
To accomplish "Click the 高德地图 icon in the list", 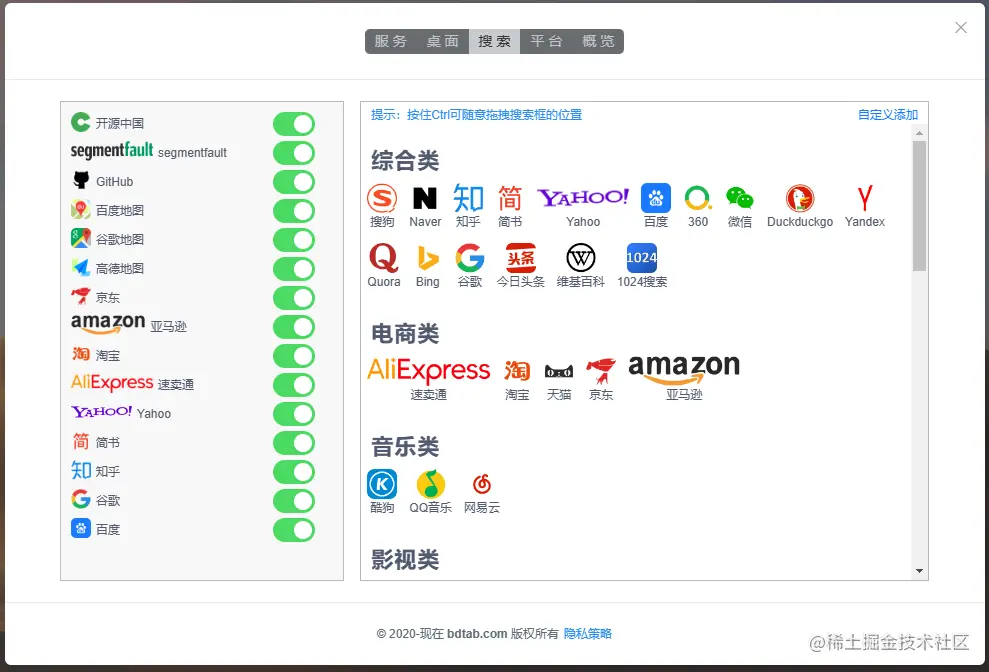I will (81, 268).
